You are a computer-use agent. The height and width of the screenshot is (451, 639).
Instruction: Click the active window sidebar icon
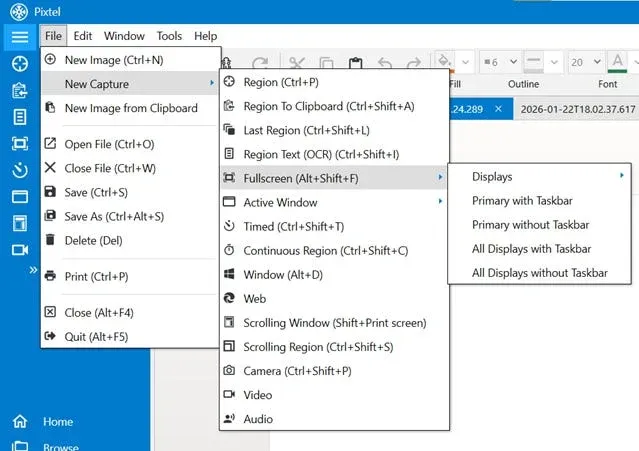[20, 197]
